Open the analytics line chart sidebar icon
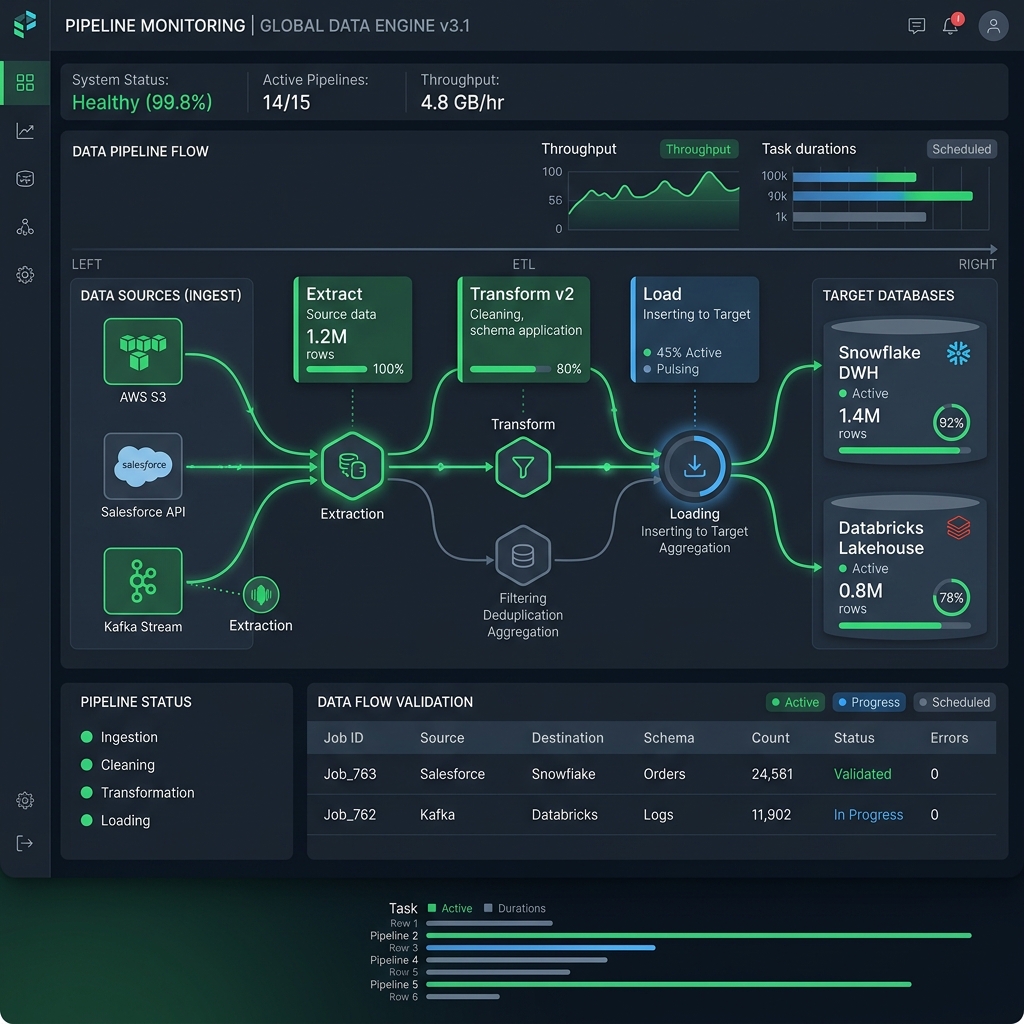This screenshot has height=1024, width=1024. pos(25,131)
